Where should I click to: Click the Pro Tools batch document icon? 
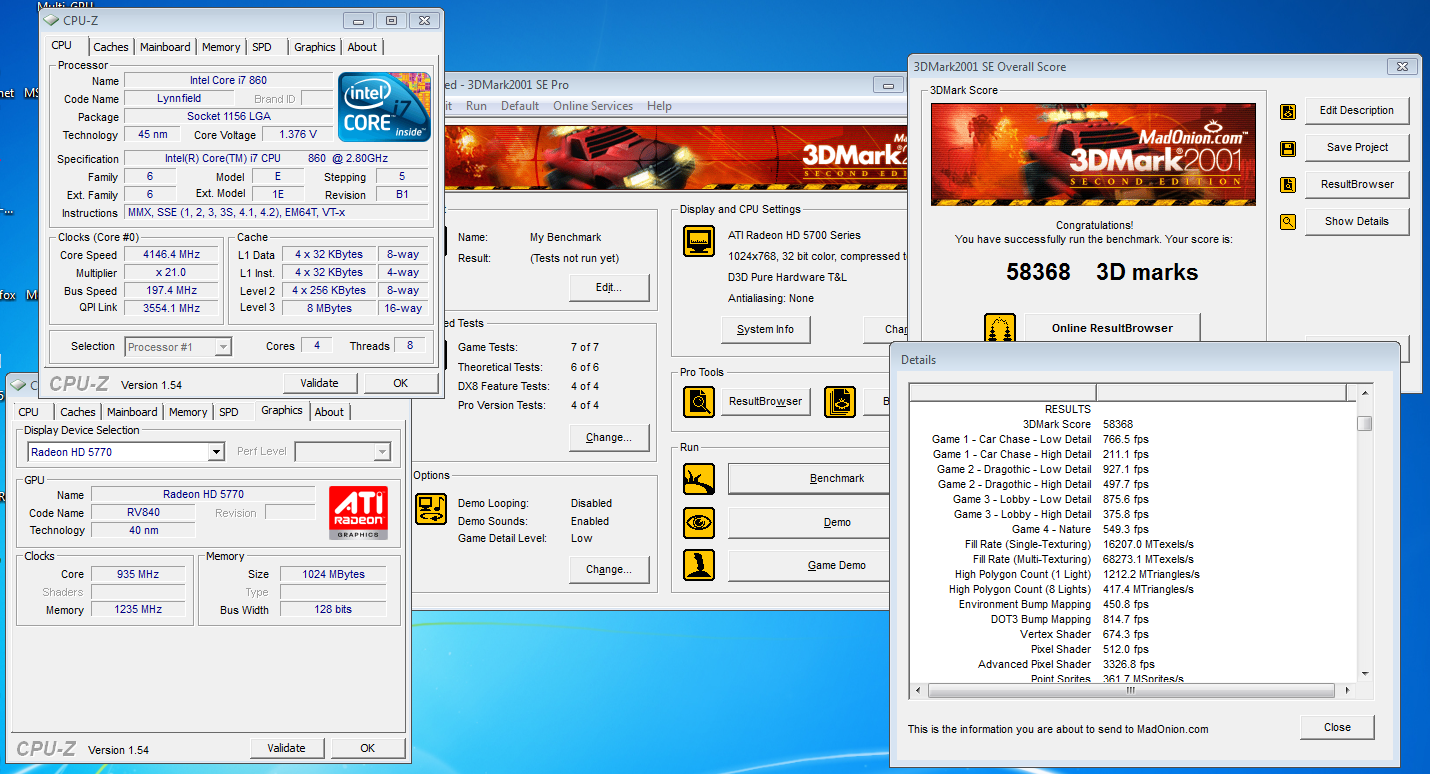tap(840, 401)
